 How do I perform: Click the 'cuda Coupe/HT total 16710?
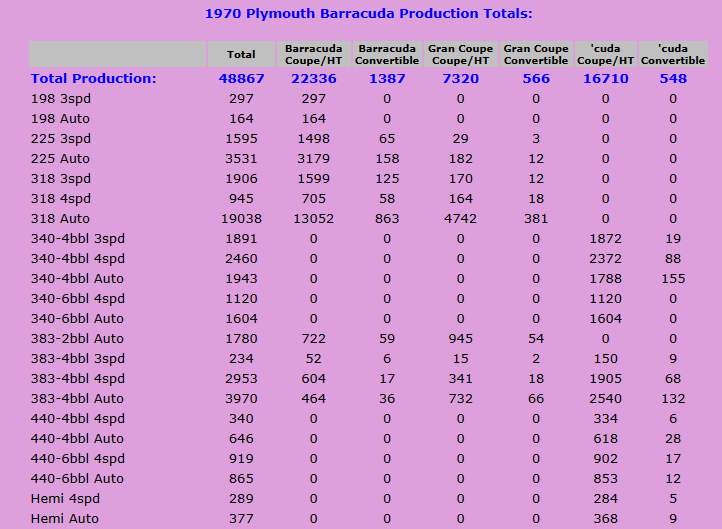click(x=606, y=78)
